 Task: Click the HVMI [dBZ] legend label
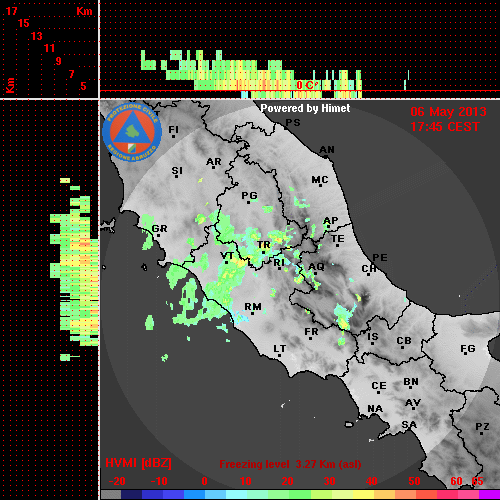[x=138, y=463]
